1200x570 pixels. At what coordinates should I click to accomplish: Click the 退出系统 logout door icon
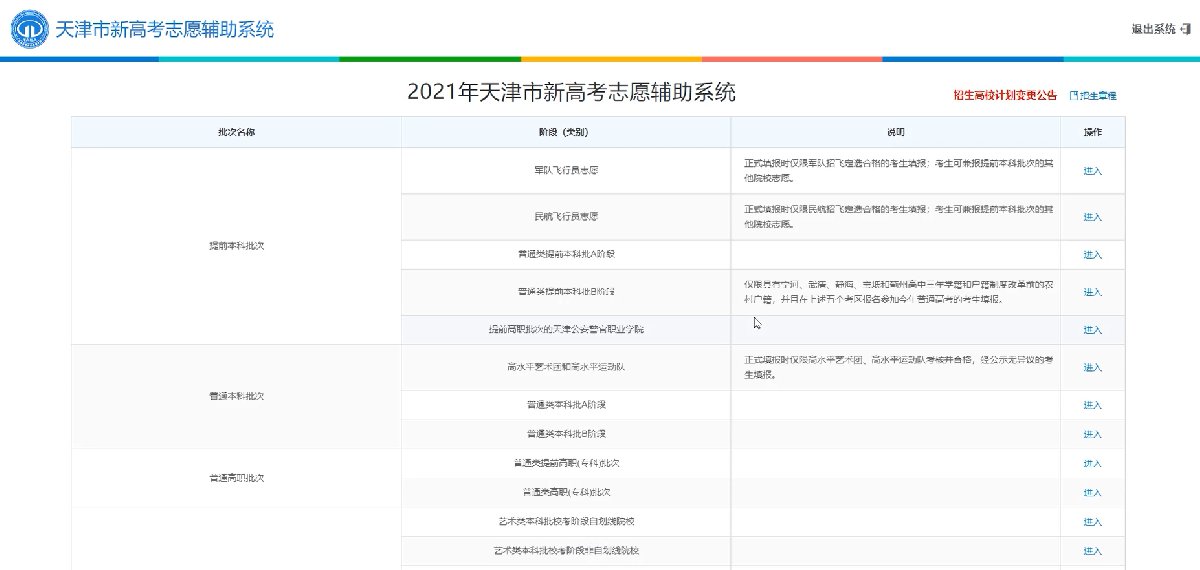click(x=1184, y=29)
